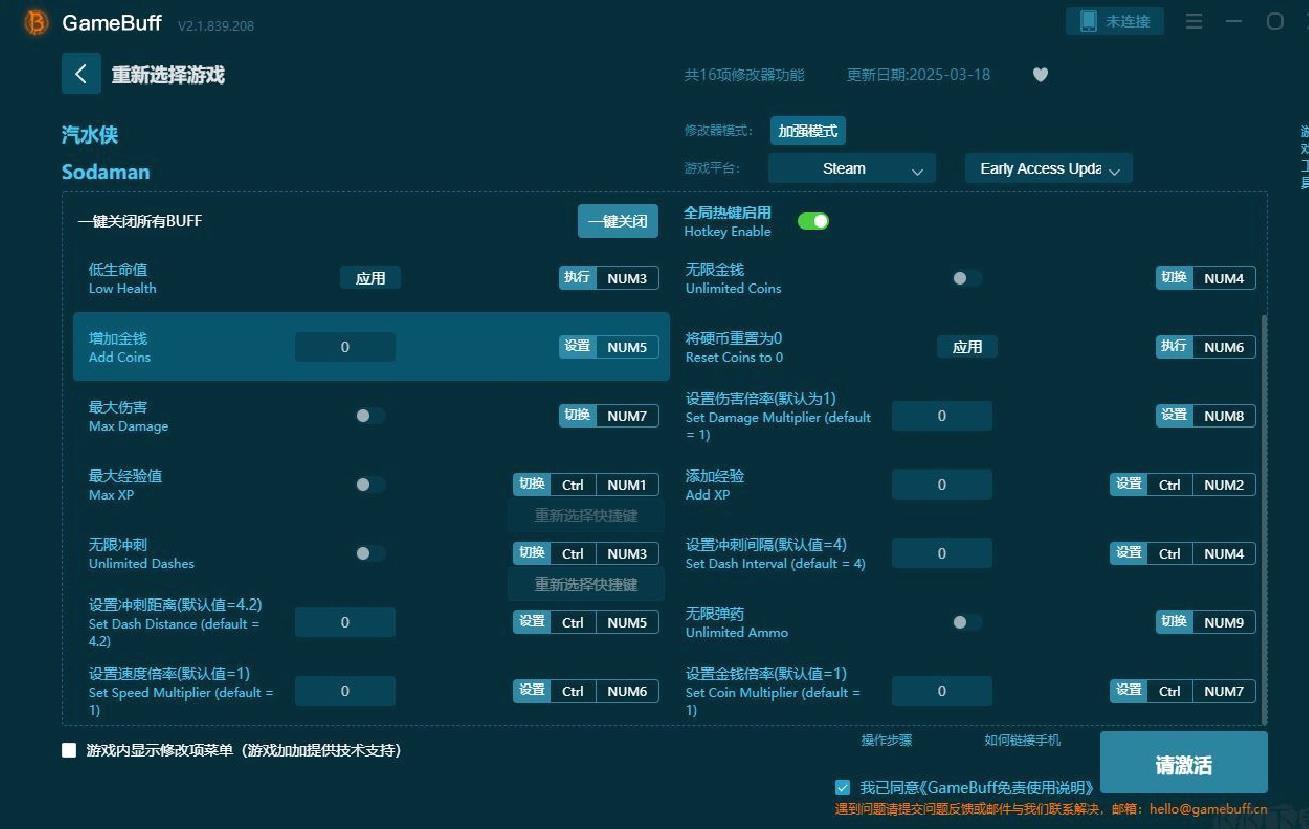The image size is (1309, 829).
Task: Turn on Max Damage toggle
Action: point(370,416)
